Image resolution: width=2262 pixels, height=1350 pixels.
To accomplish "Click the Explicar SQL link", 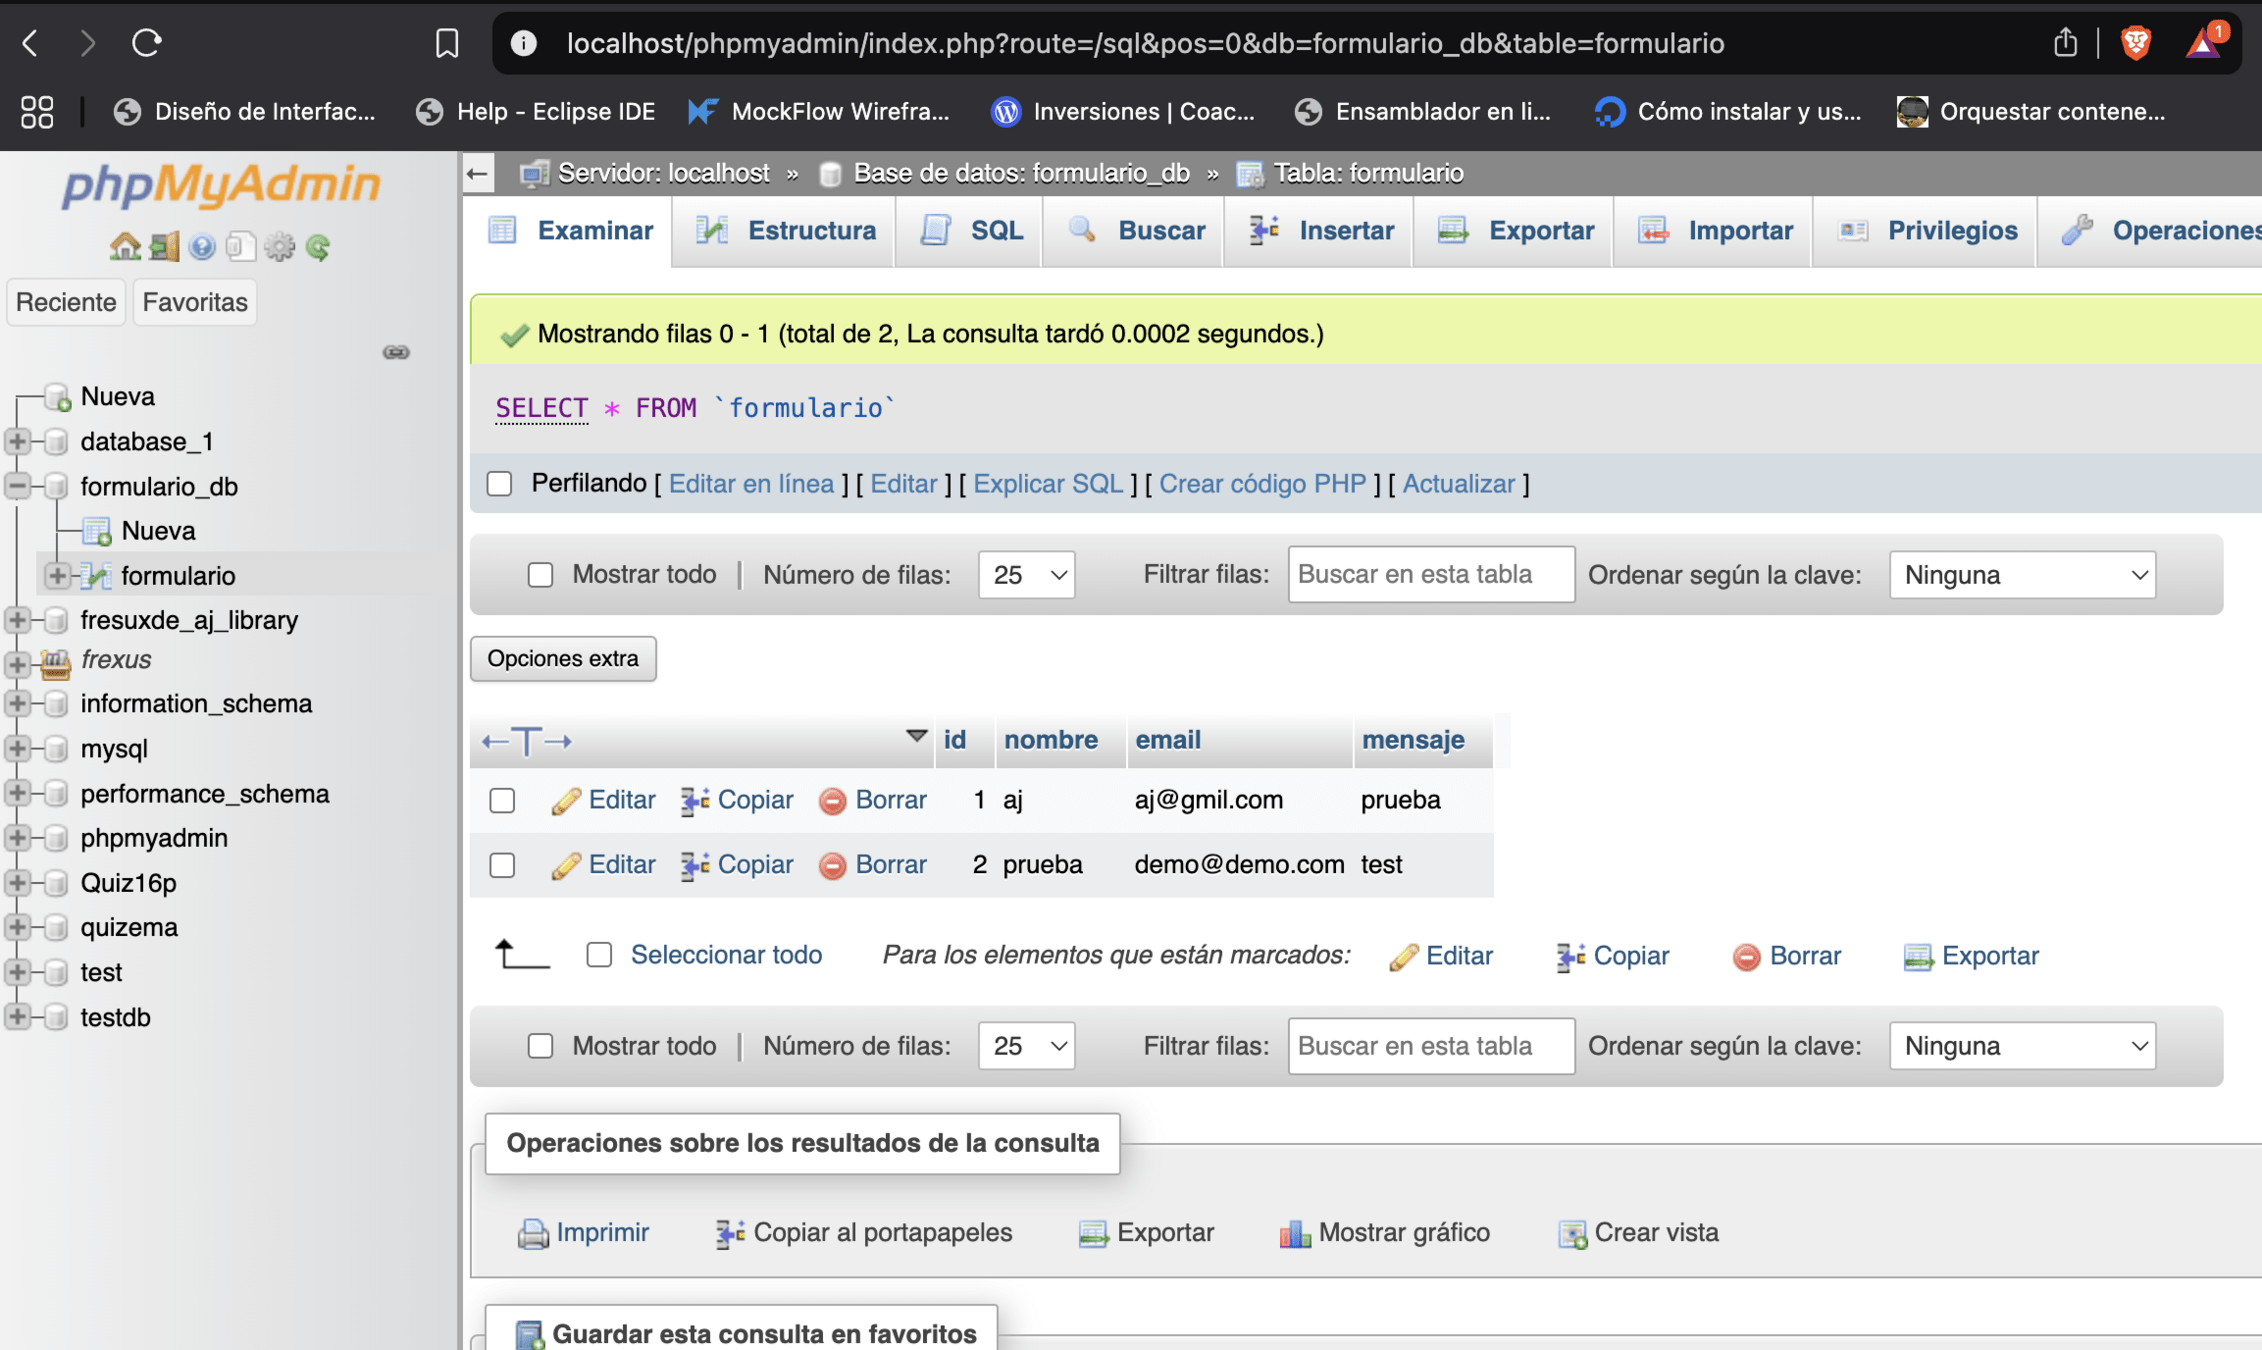I will tap(1047, 484).
